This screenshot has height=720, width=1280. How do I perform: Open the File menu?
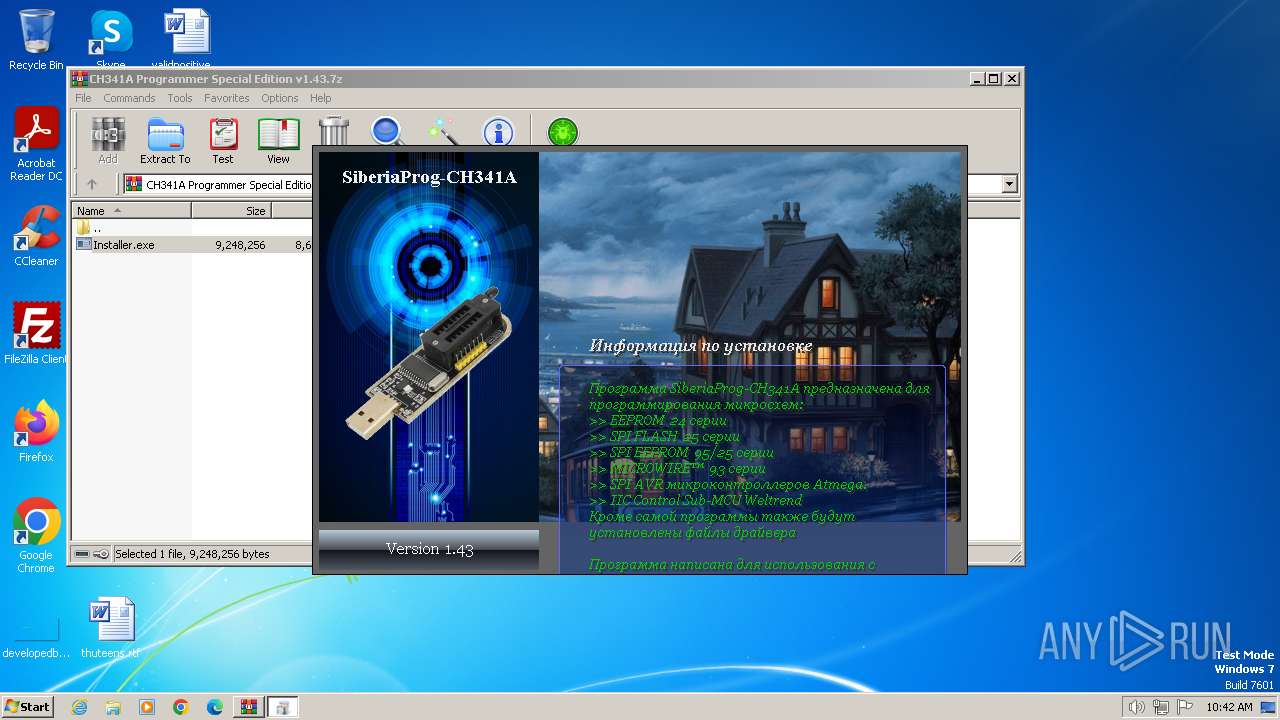[x=83, y=98]
